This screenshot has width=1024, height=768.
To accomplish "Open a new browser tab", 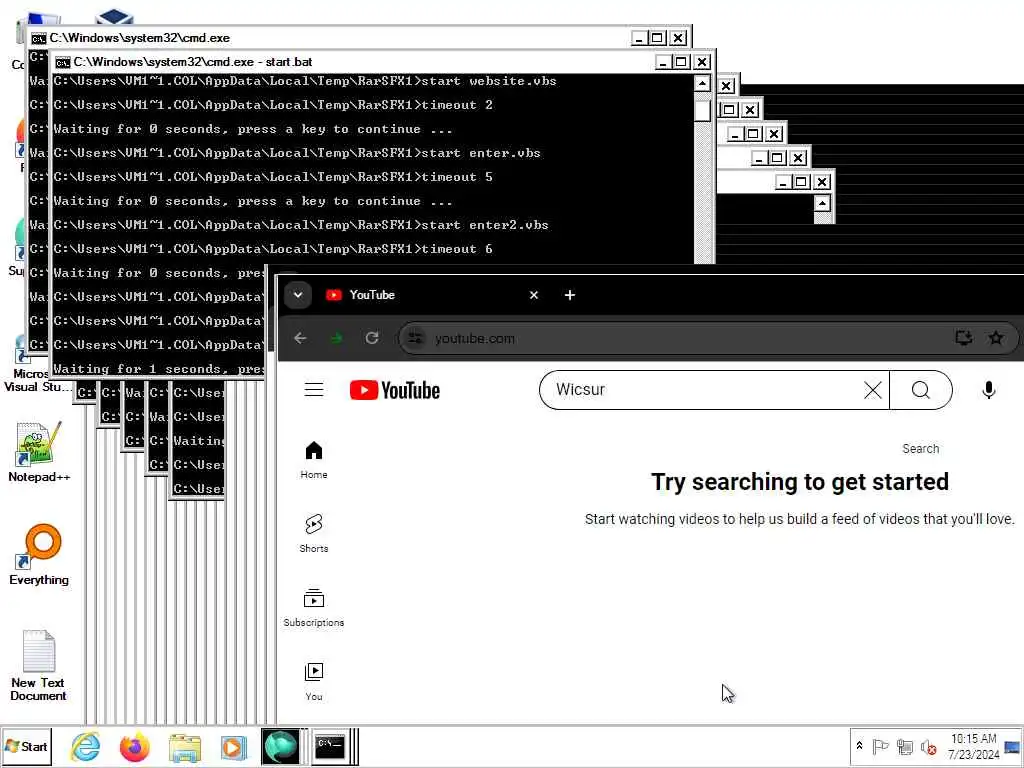I will (x=569, y=295).
